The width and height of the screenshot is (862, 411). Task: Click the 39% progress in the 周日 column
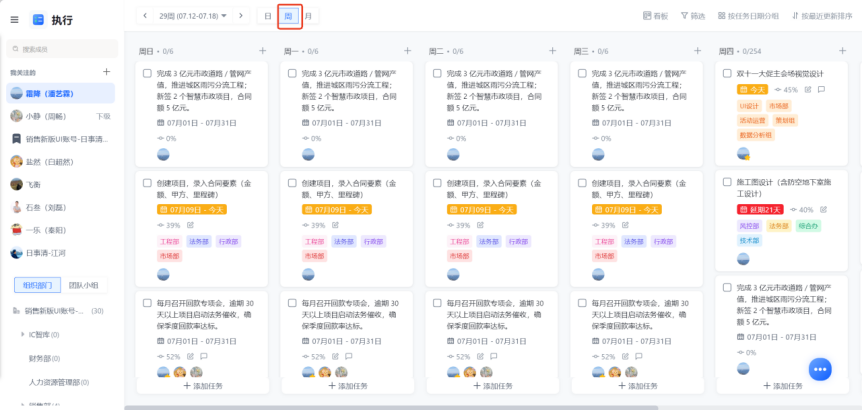pos(168,225)
